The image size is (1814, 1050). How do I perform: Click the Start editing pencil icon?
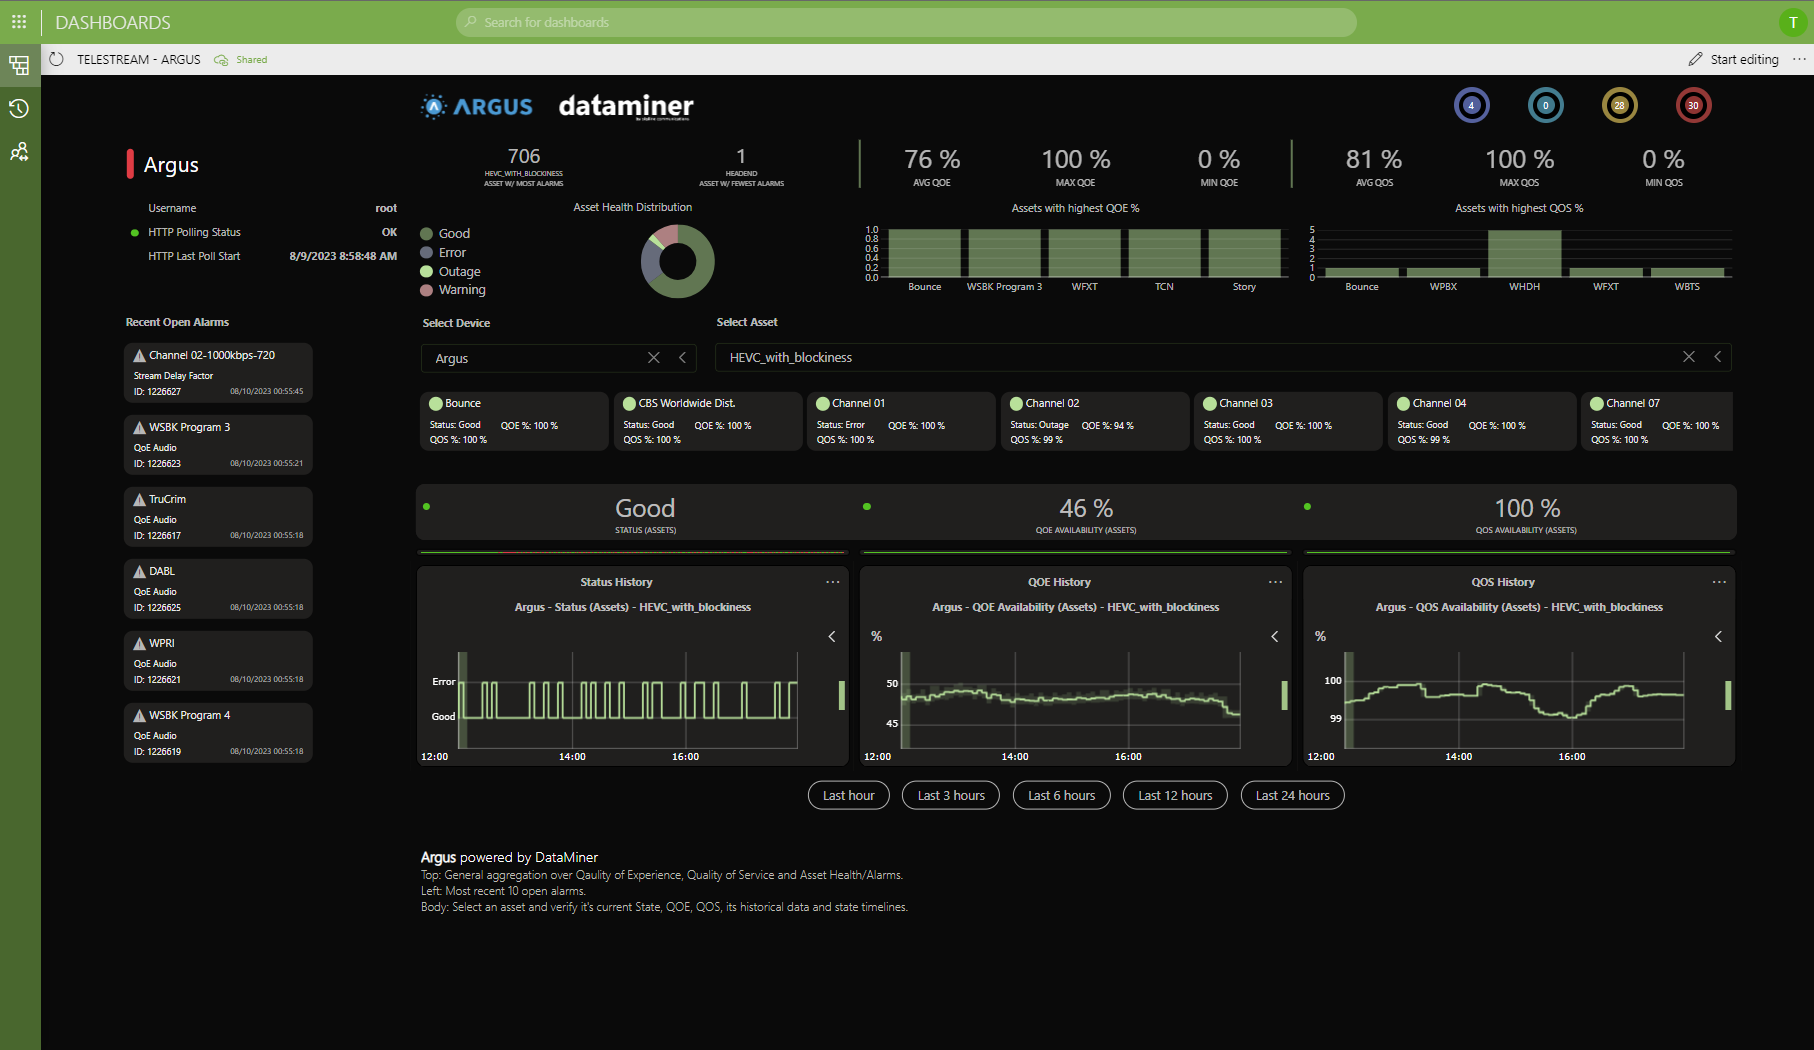(x=1695, y=59)
